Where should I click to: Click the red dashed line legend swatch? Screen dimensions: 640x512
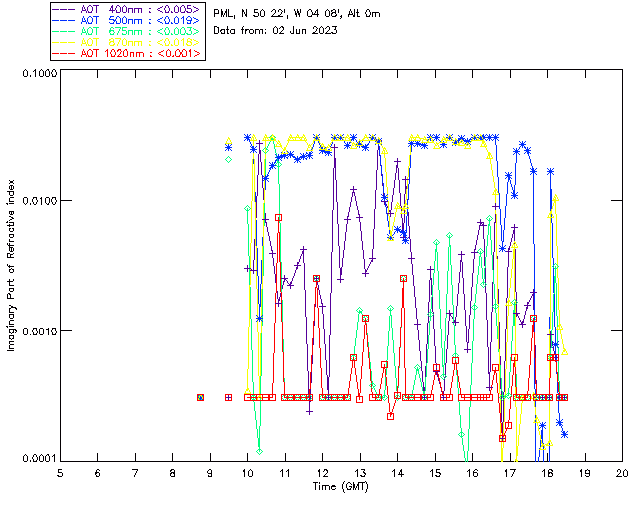tap(64, 53)
